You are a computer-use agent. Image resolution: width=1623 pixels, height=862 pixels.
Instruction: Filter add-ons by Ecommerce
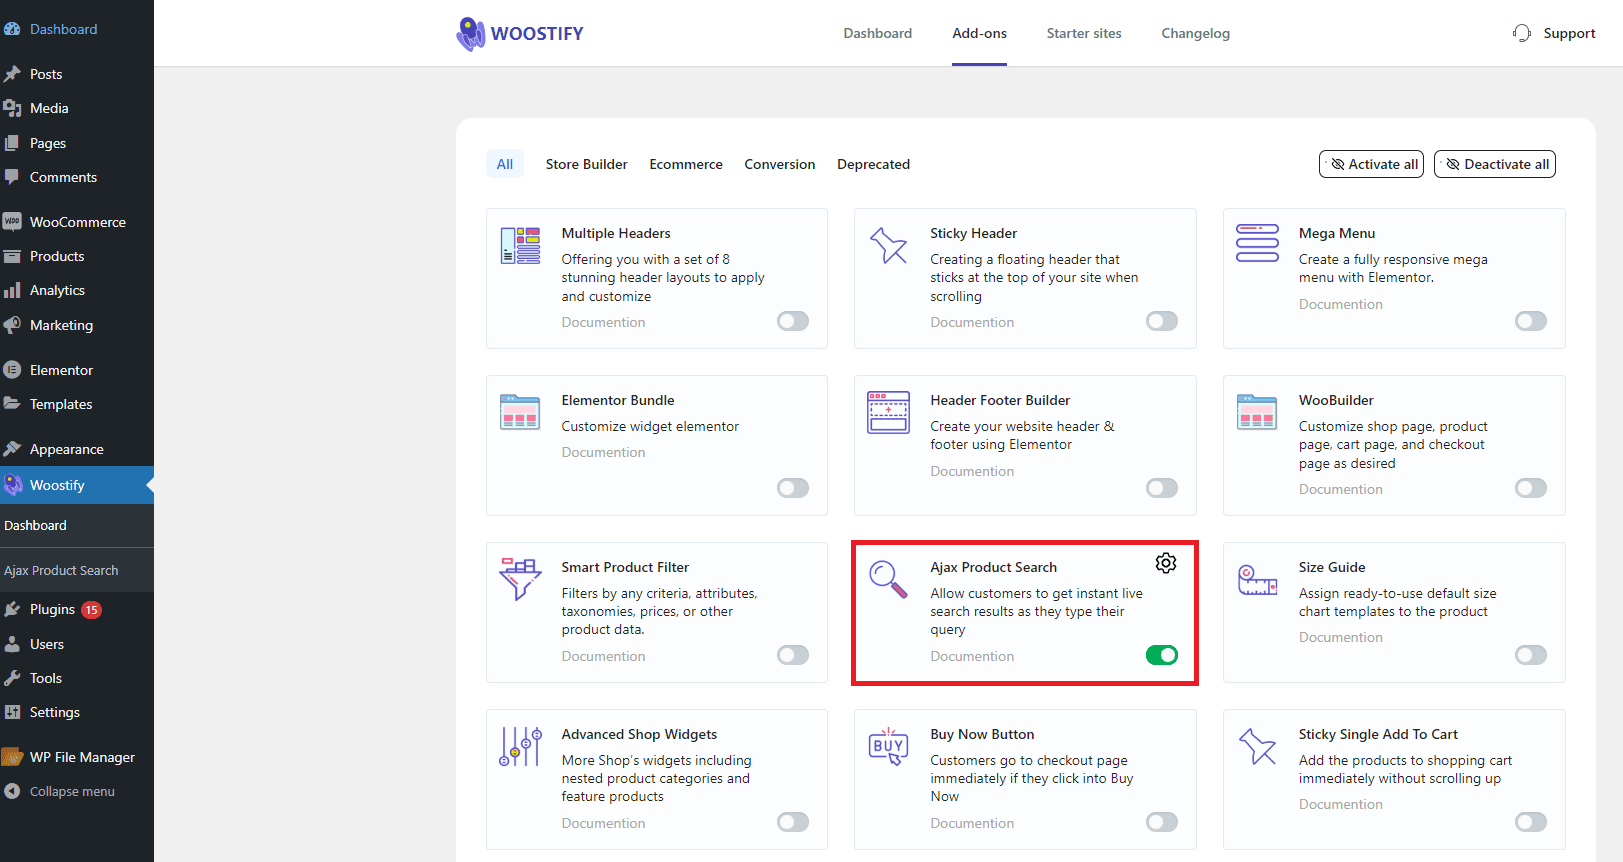pos(686,164)
